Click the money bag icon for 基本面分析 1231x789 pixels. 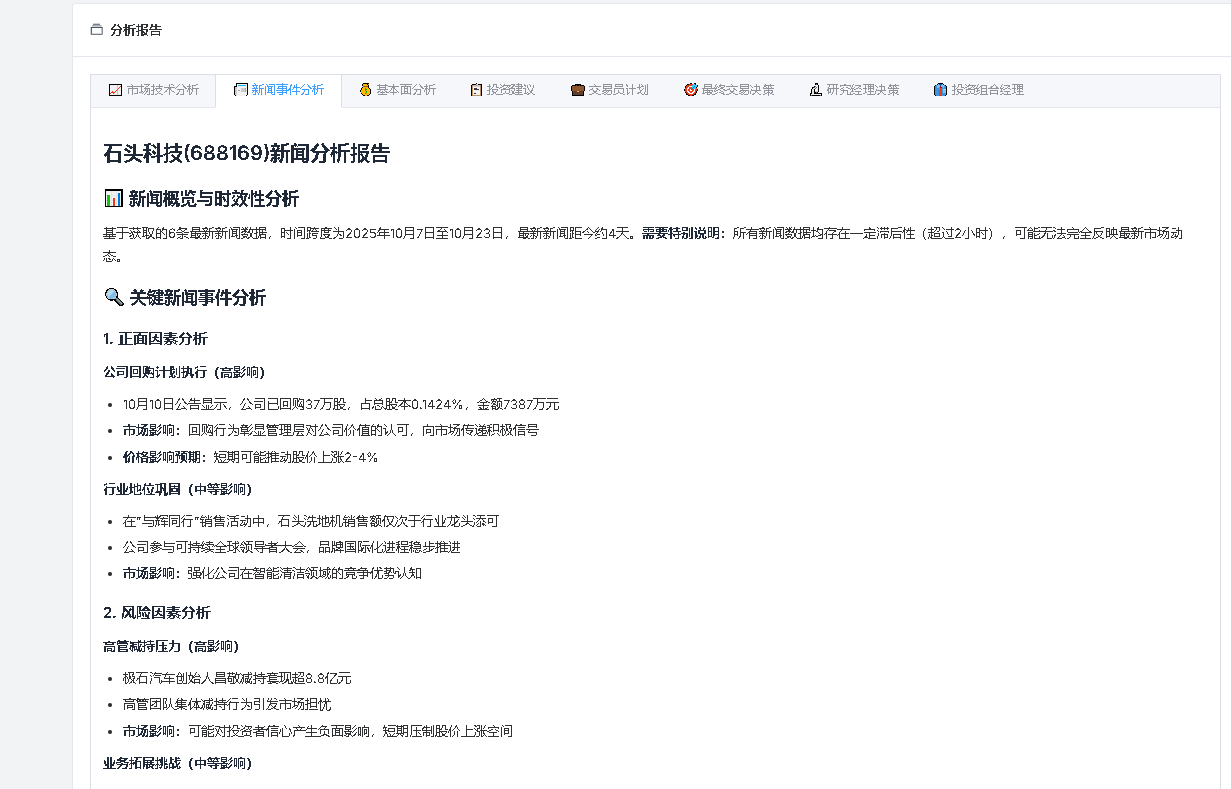[365, 90]
